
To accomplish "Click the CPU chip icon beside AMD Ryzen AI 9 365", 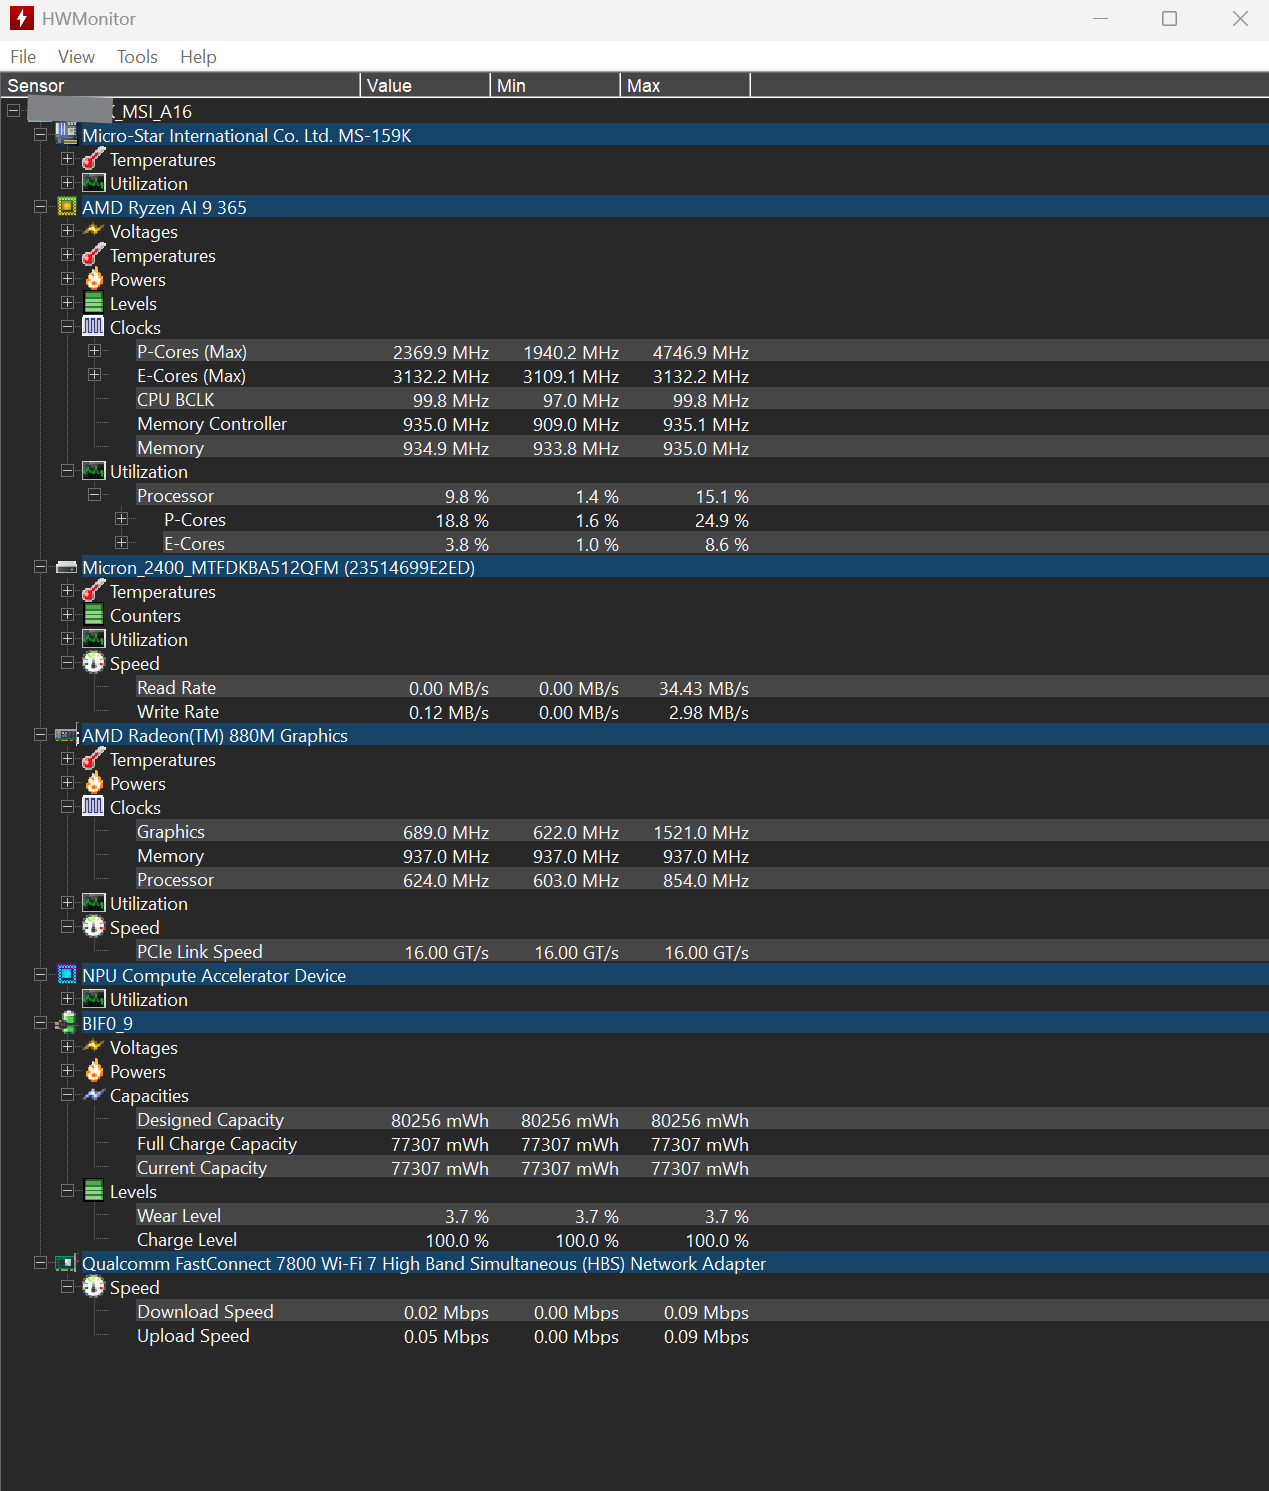I will point(66,206).
